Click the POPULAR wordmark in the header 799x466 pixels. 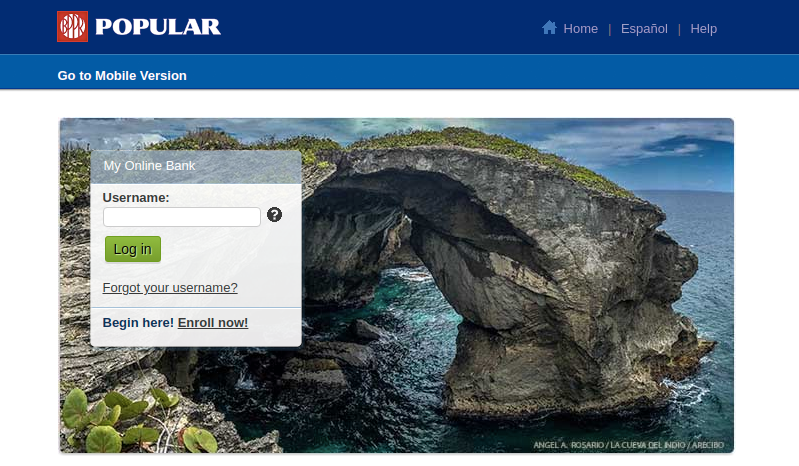point(157,28)
